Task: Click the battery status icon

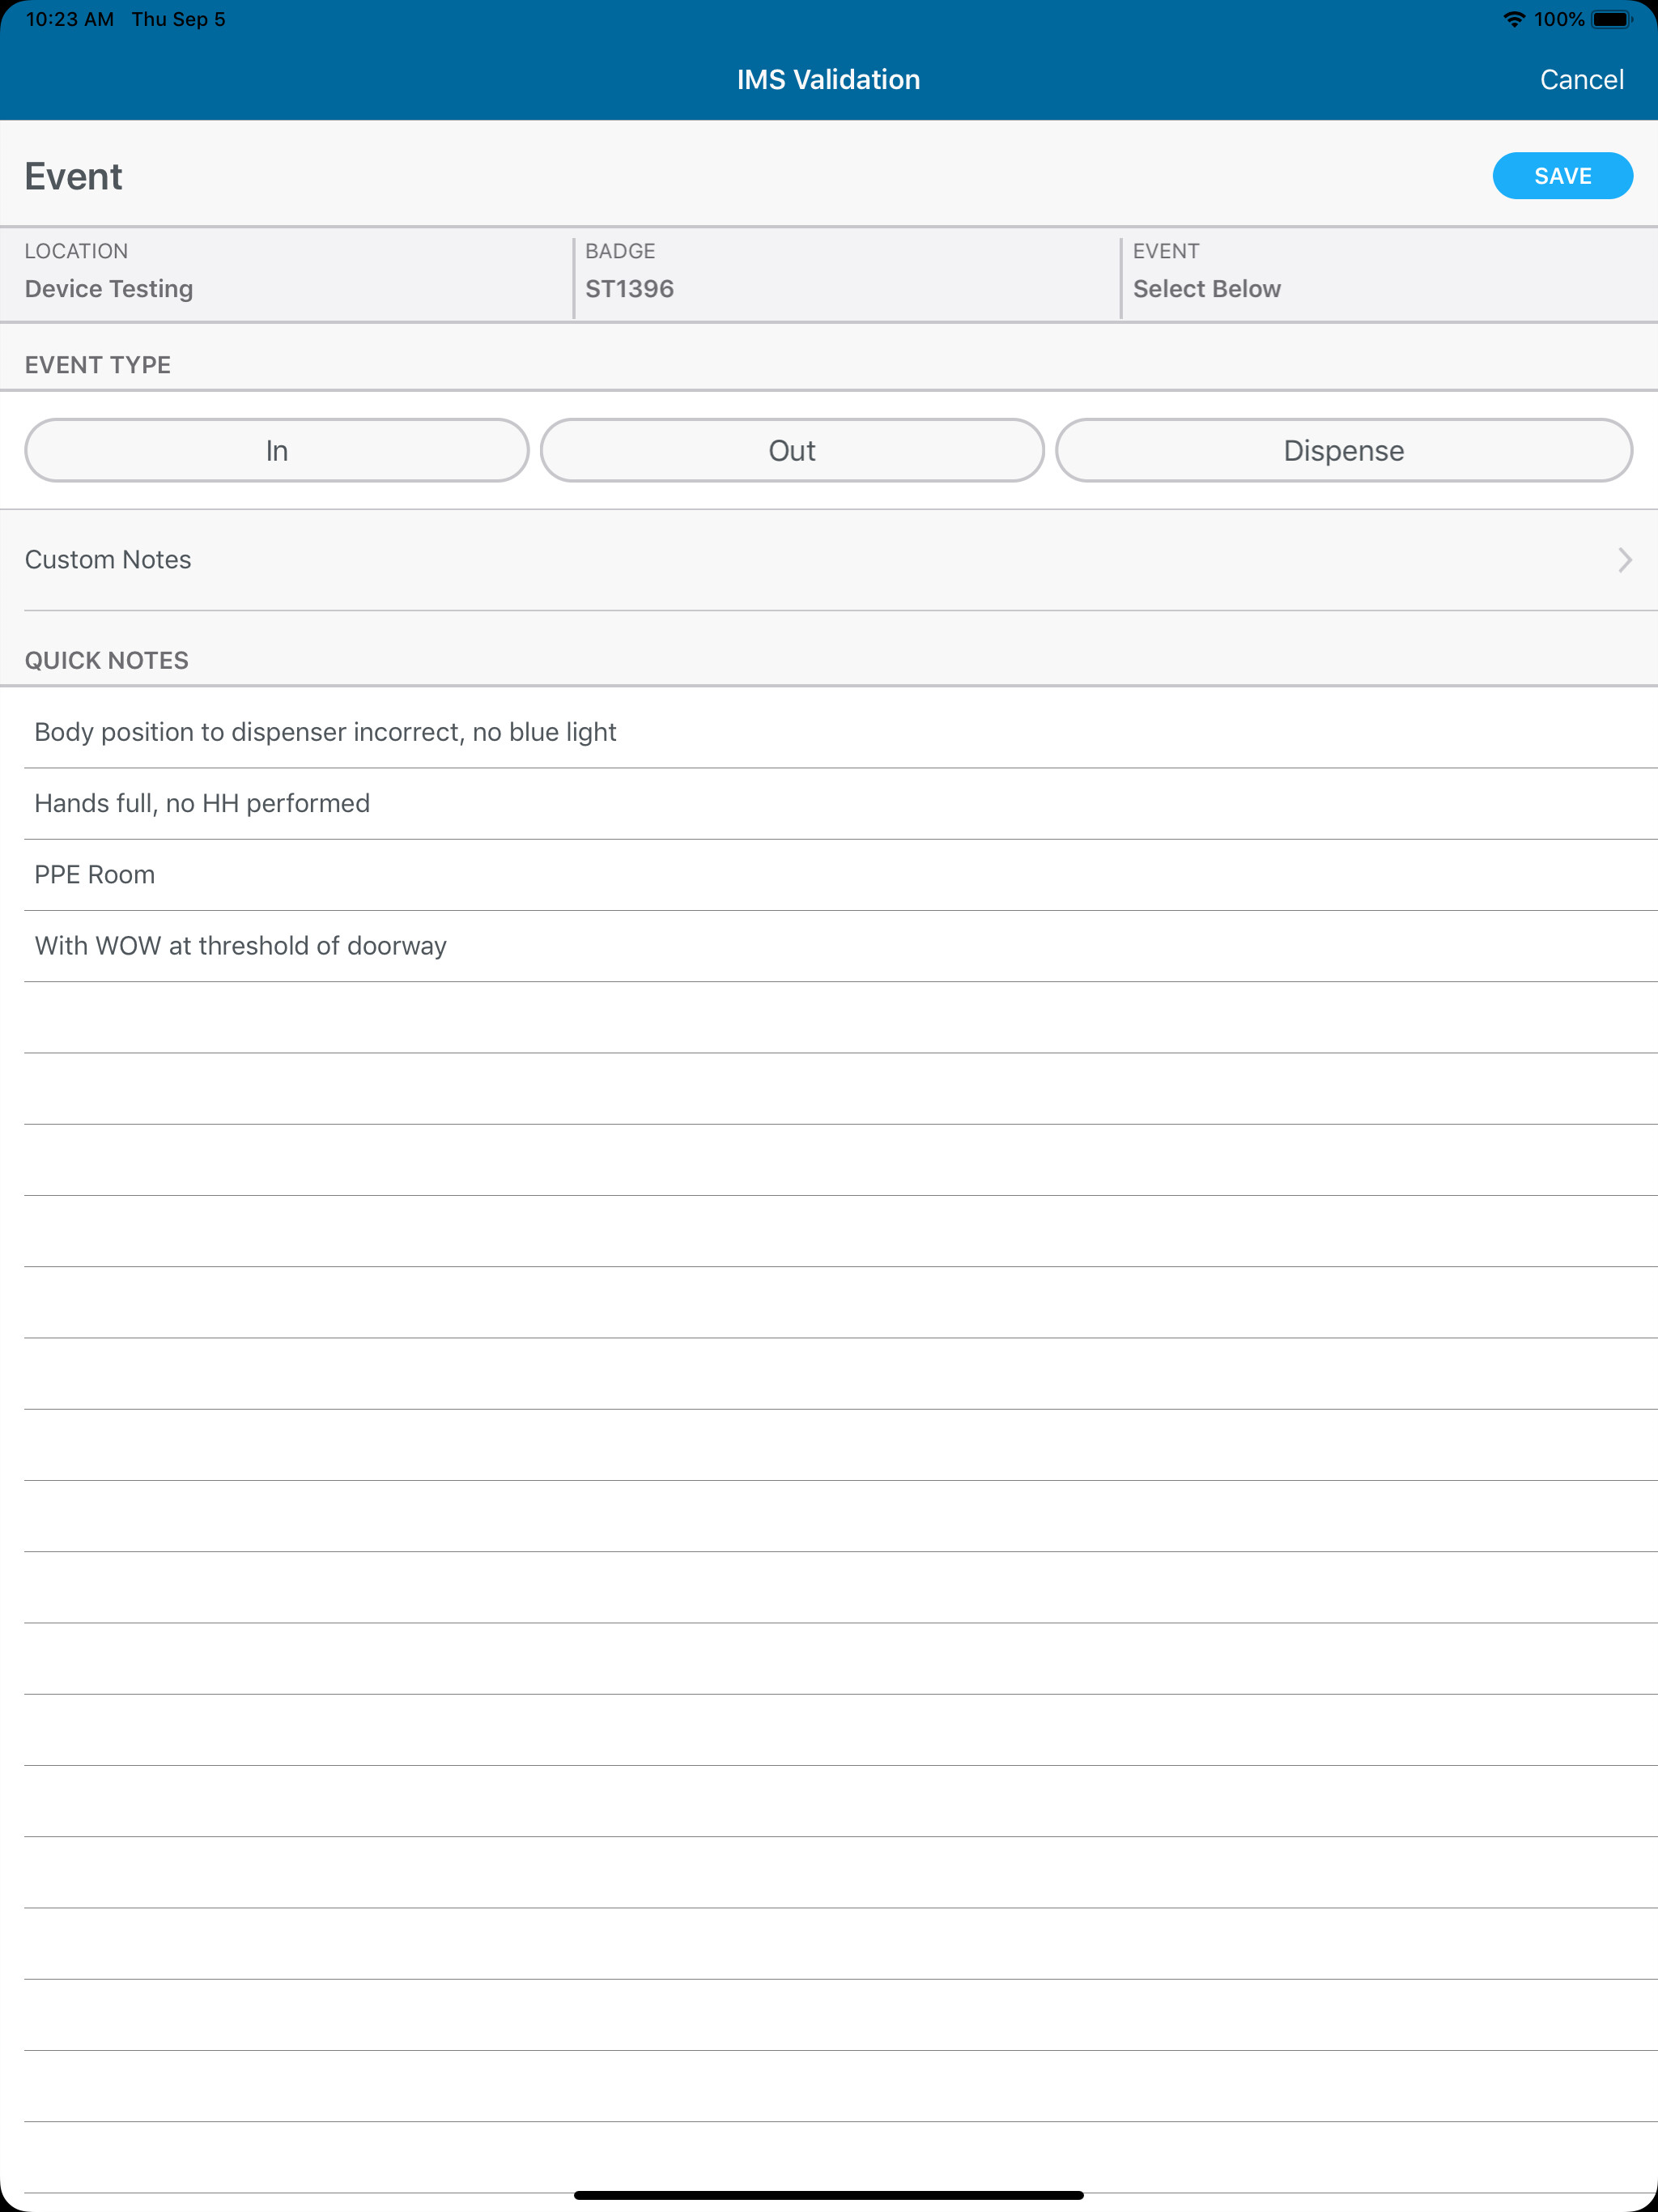Action: 1612,19
